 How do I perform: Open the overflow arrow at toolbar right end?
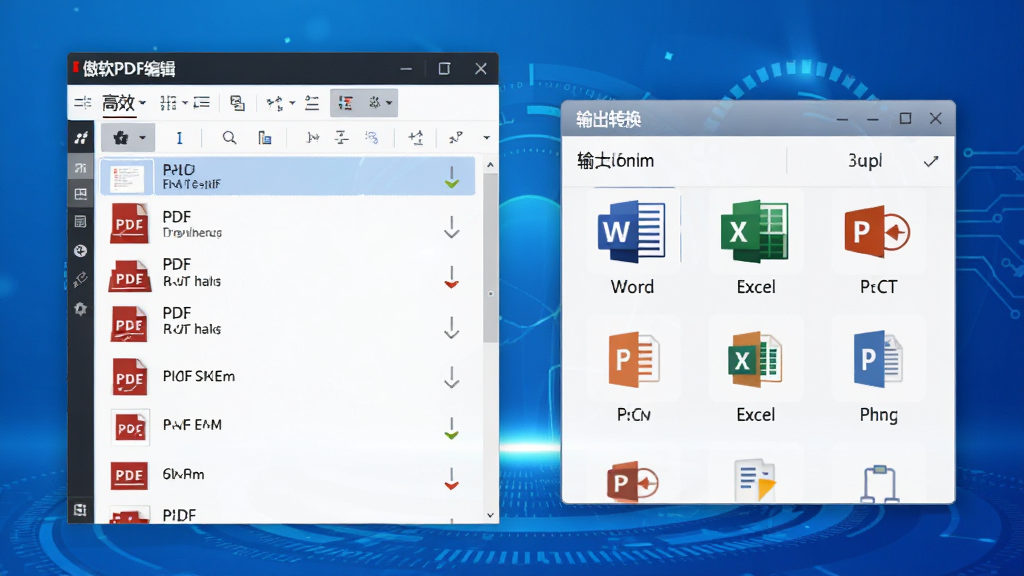pos(487,138)
